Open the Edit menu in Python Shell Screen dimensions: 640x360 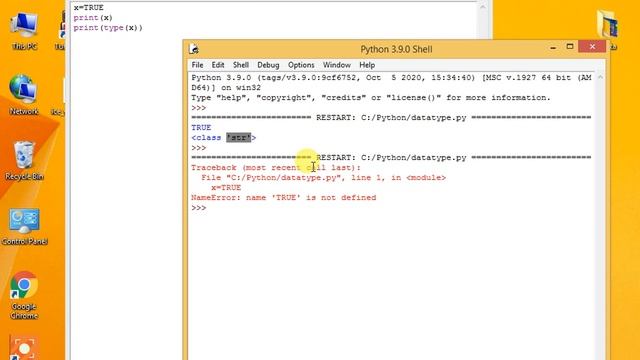218,65
